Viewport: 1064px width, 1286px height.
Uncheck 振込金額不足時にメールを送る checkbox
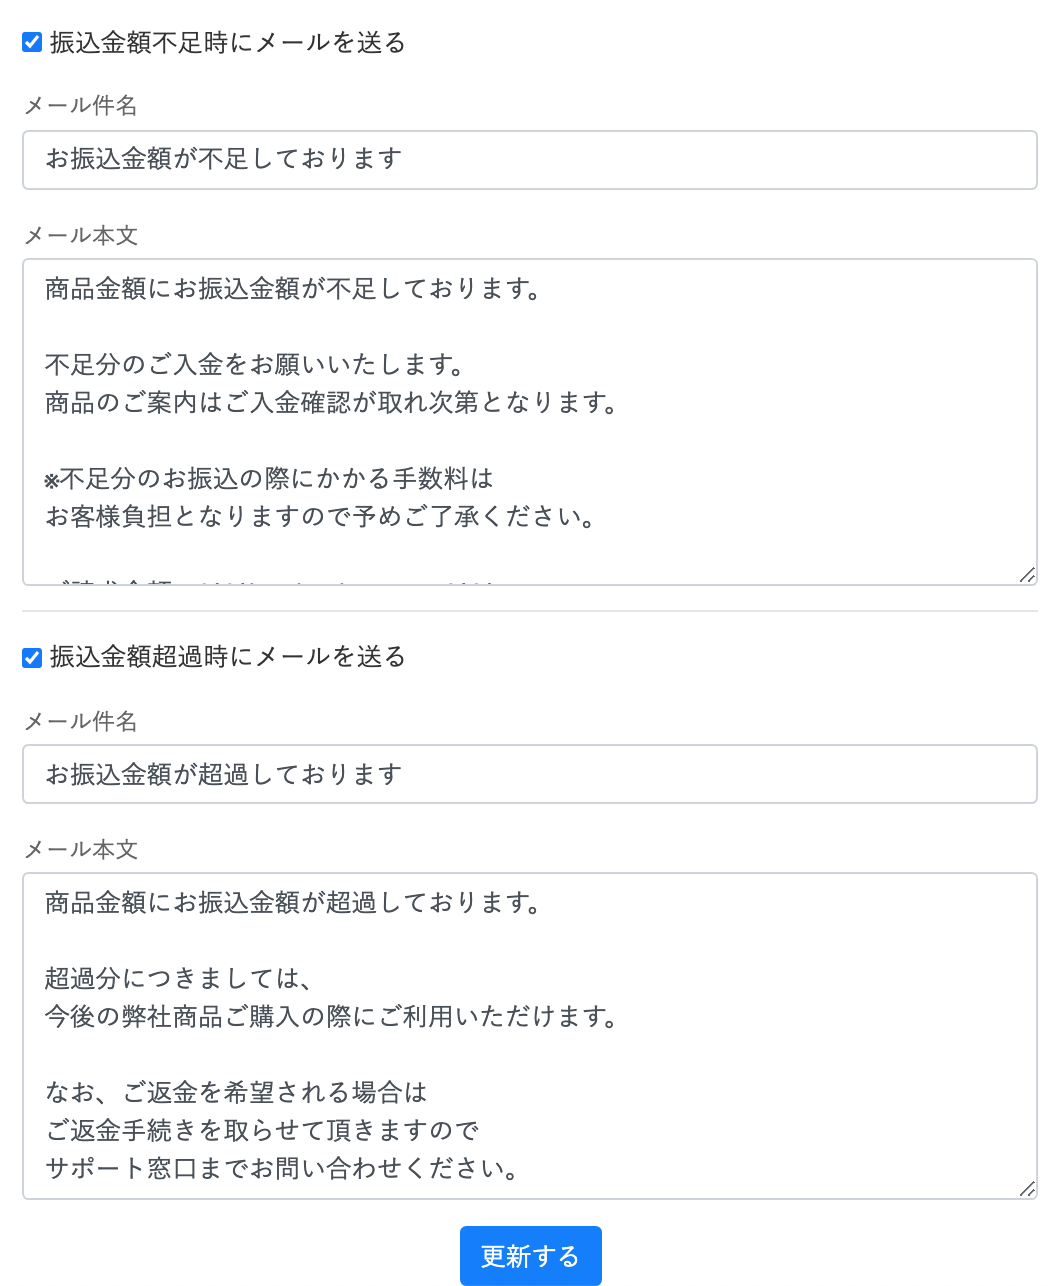[x=32, y=42]
